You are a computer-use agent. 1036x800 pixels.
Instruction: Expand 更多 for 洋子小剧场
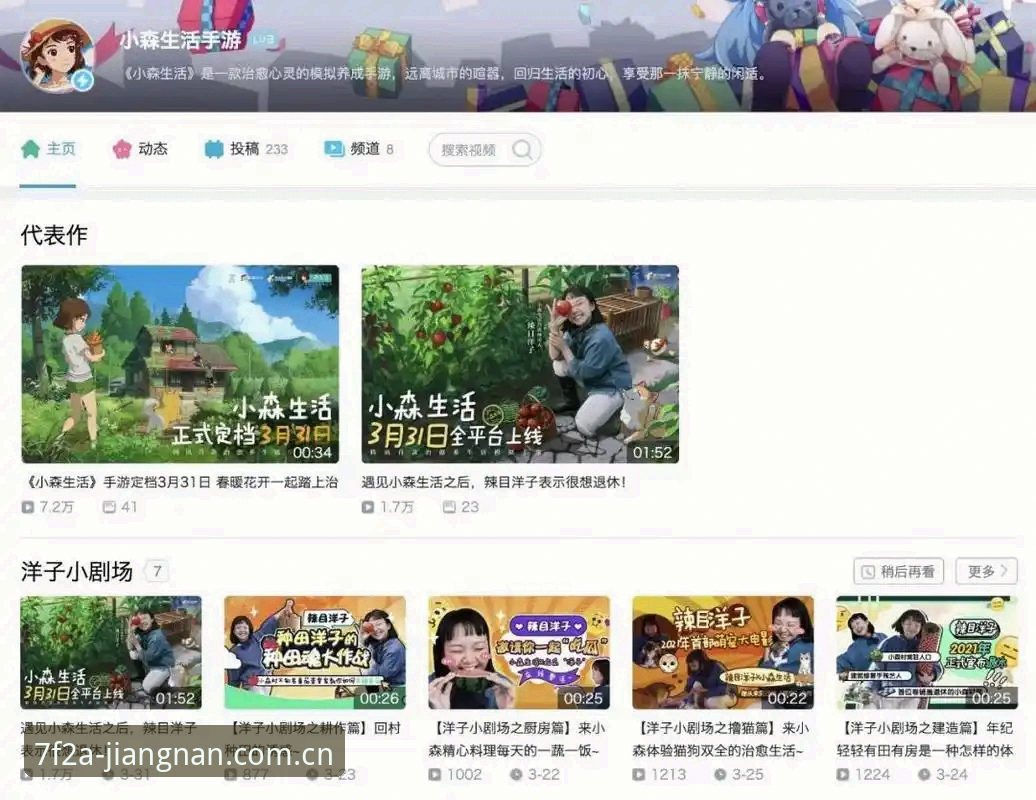click(x=986, y=571)
